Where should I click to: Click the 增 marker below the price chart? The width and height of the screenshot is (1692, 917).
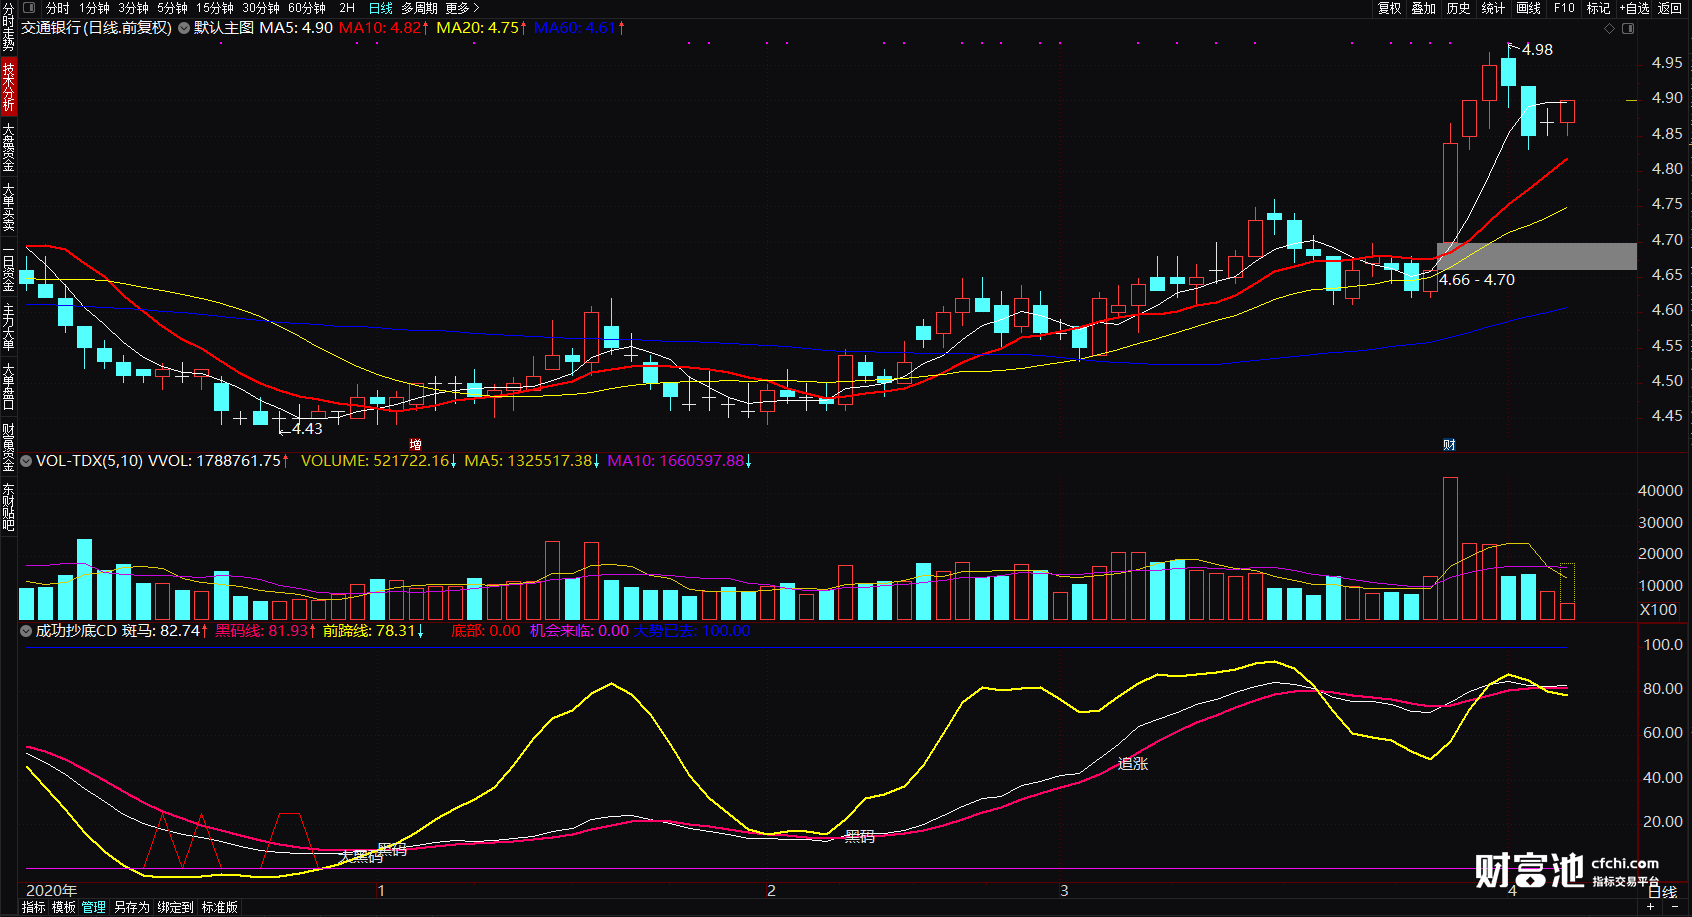[415, 445]
